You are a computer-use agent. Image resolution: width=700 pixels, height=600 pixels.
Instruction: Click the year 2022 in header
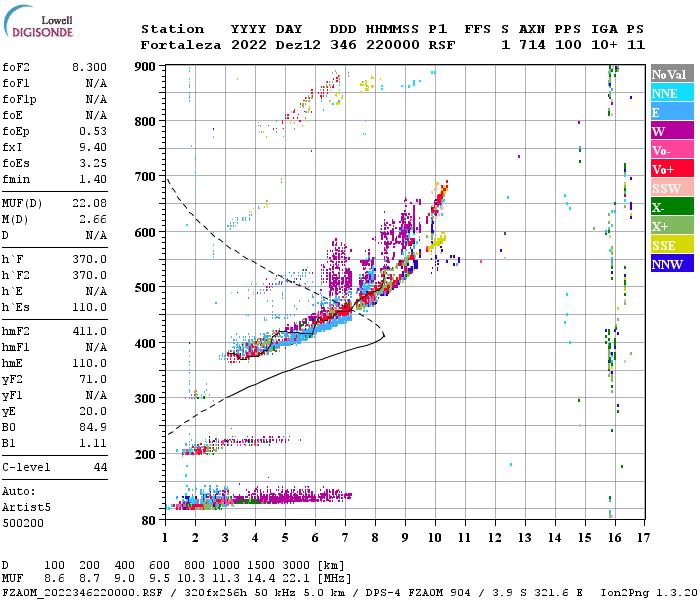(x=249, y=45)
